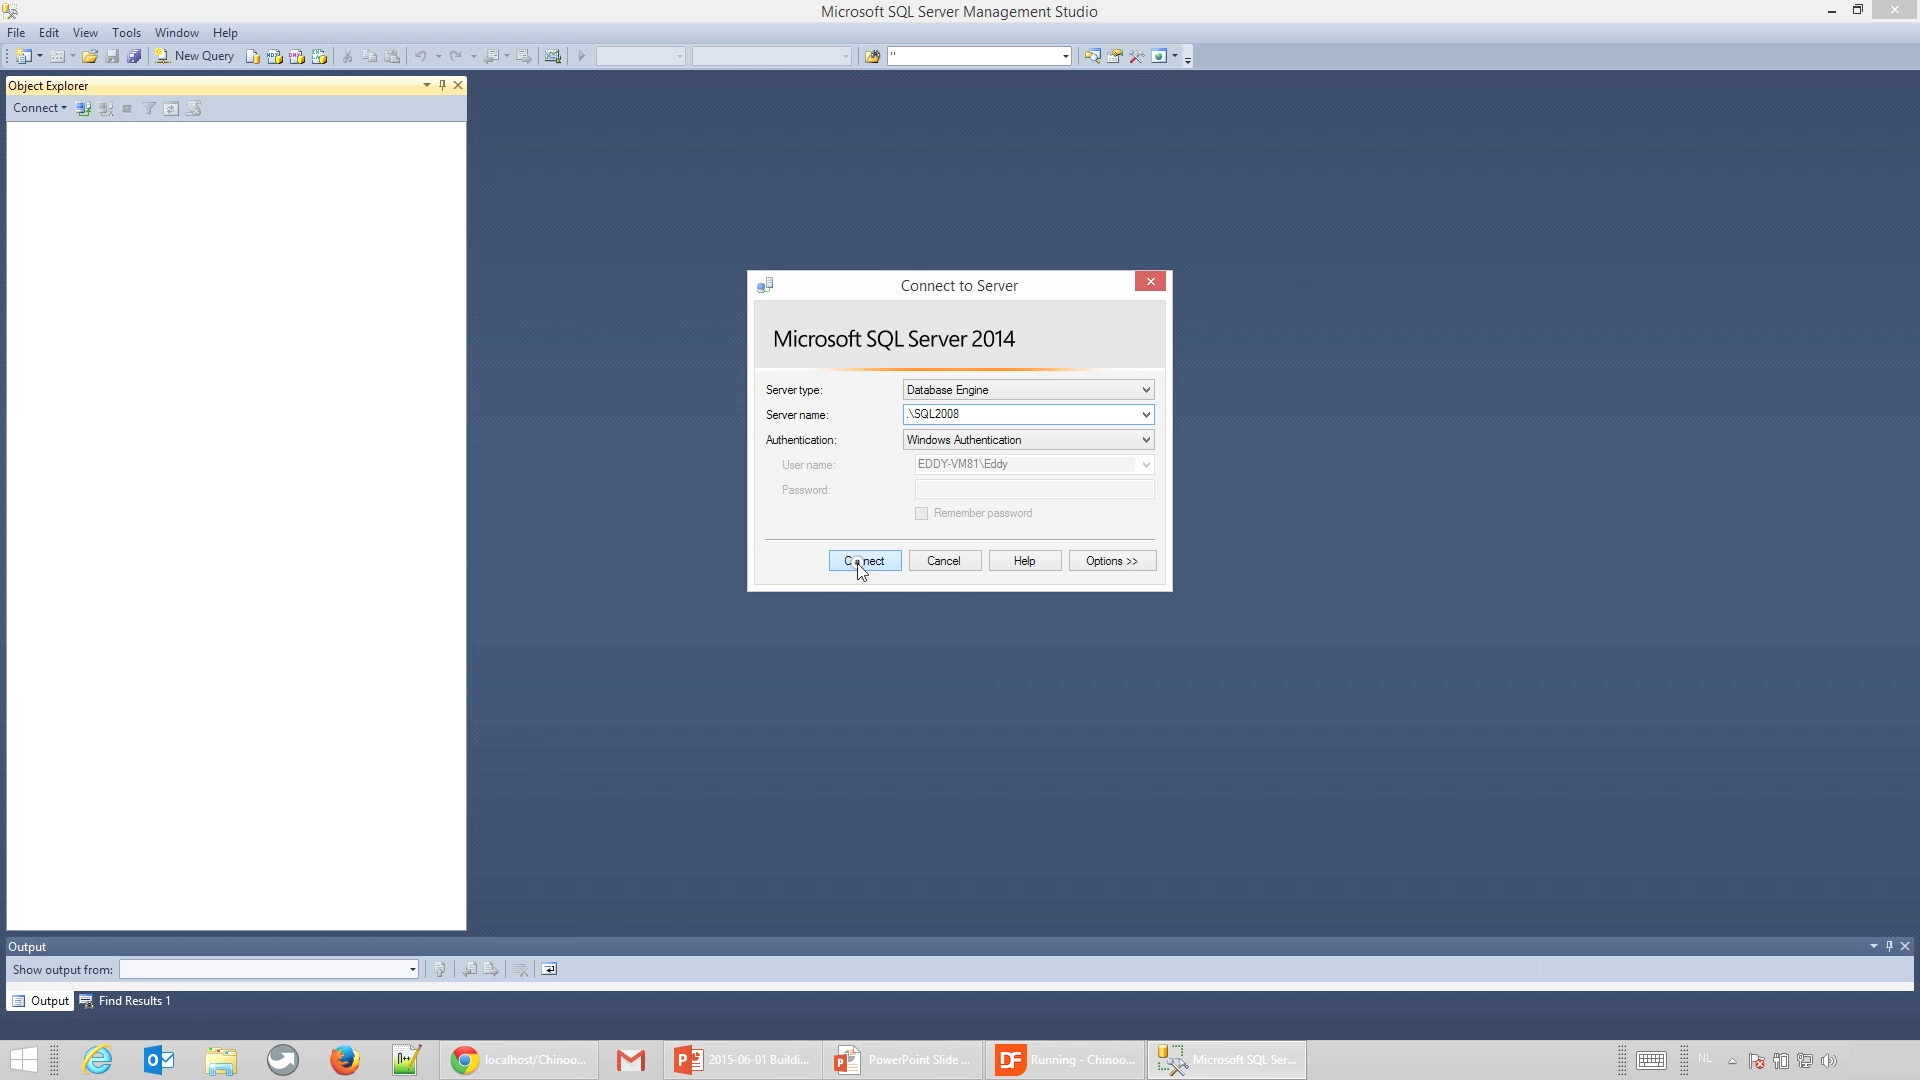The image size is (1920, 1080).
Task: Open Show output from dropdown
Action: [x=412, y=969]
